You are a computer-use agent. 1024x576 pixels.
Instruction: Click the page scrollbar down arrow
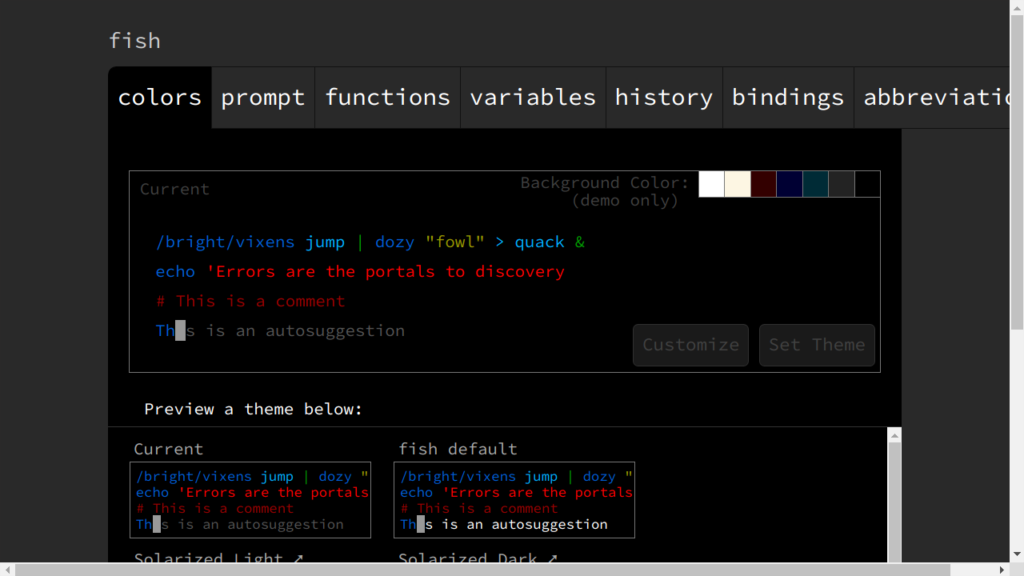pos(1017,554)
